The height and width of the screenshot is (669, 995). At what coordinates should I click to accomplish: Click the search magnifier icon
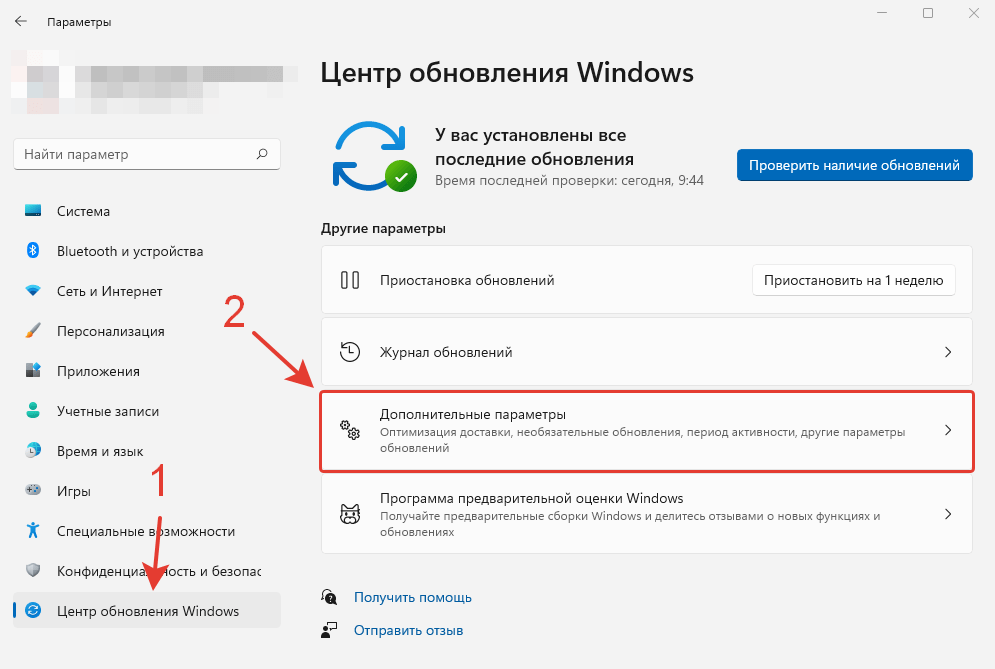[x=262, y=155]
